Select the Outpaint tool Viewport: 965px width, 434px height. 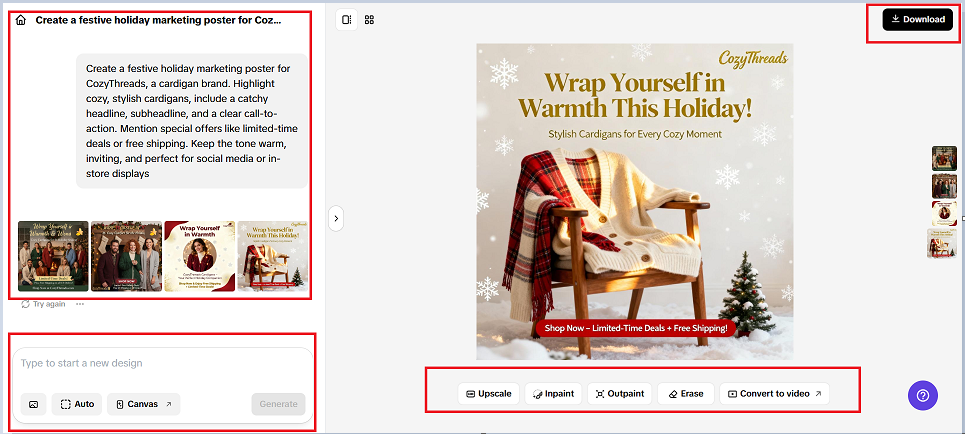pos(620,394)
